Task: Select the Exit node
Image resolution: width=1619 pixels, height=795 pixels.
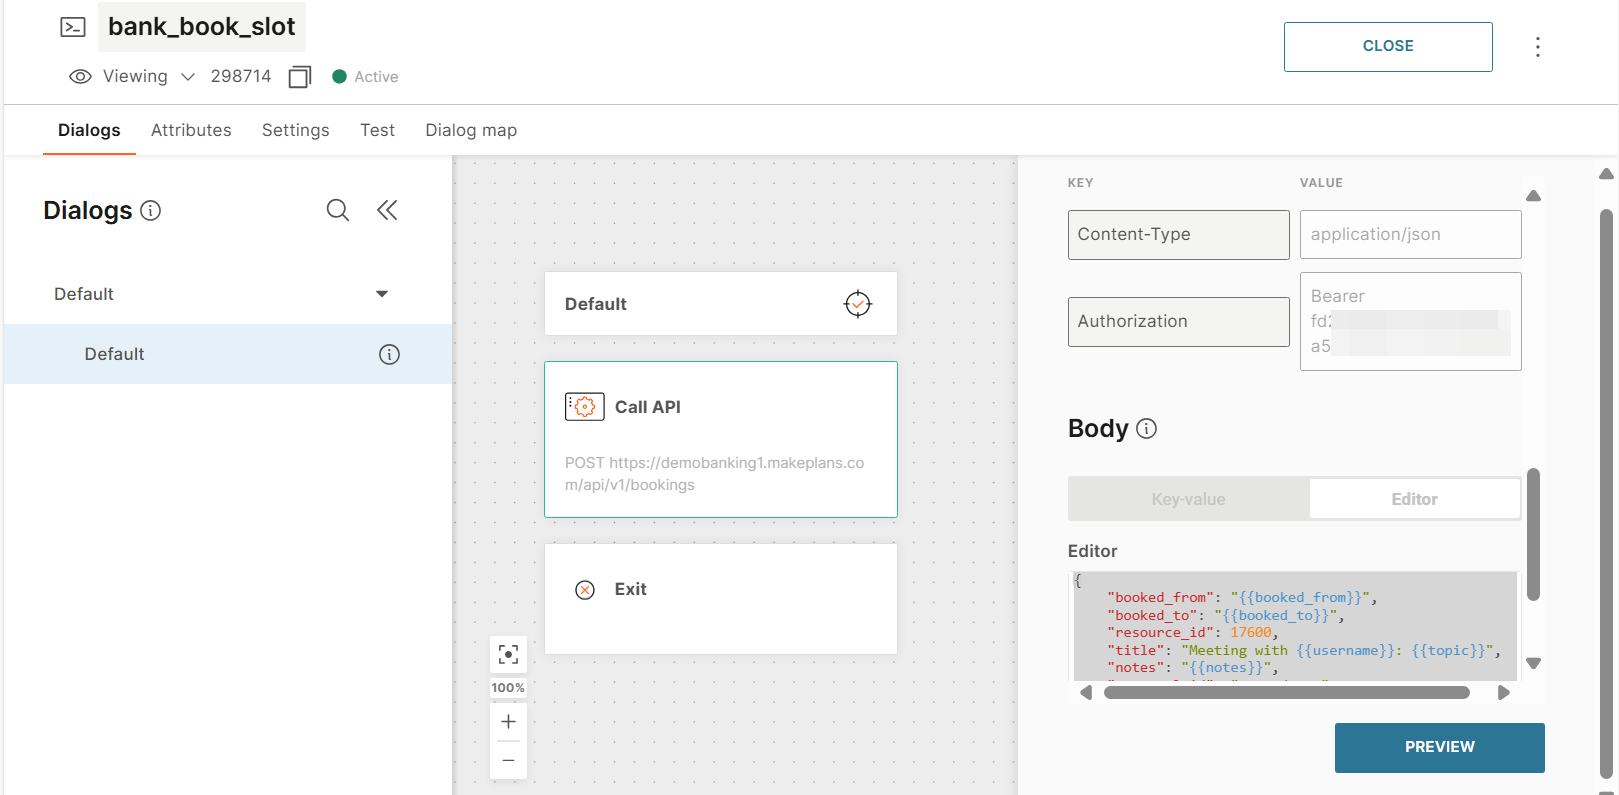Action: [x=721, y=599]
